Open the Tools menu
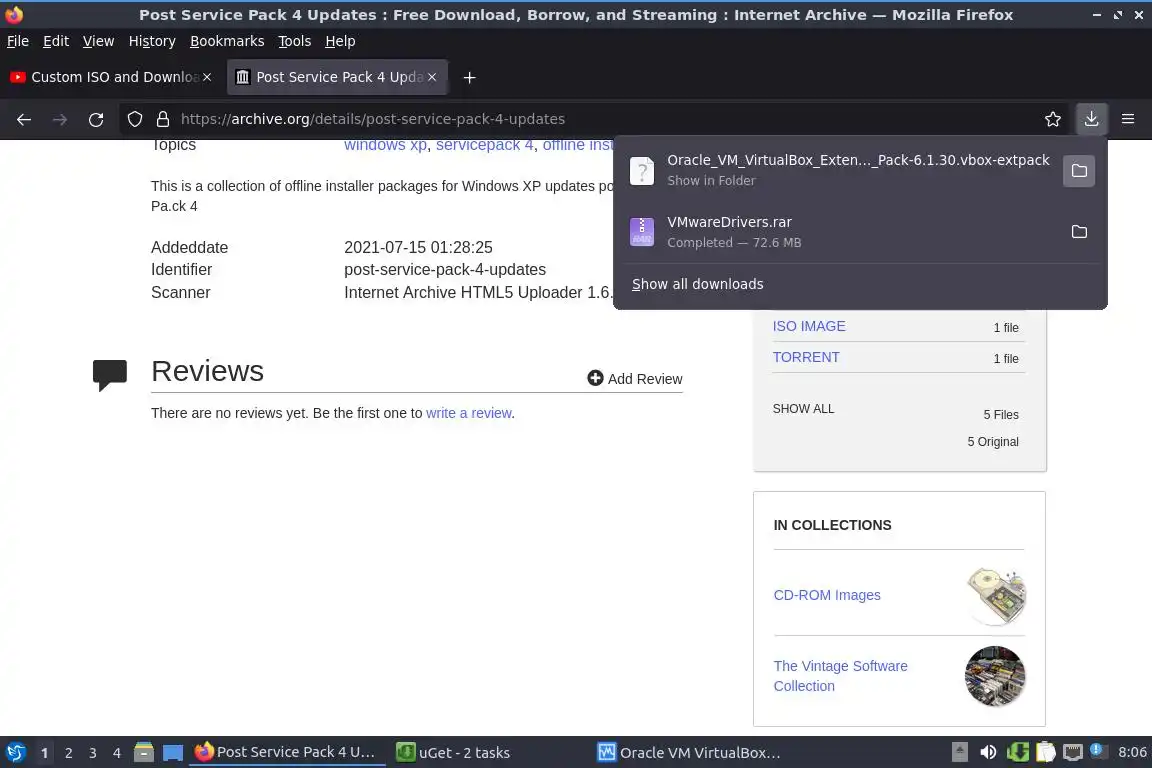Image resolution: width=1152 pixels, height=768 pixels. (295, 41)
